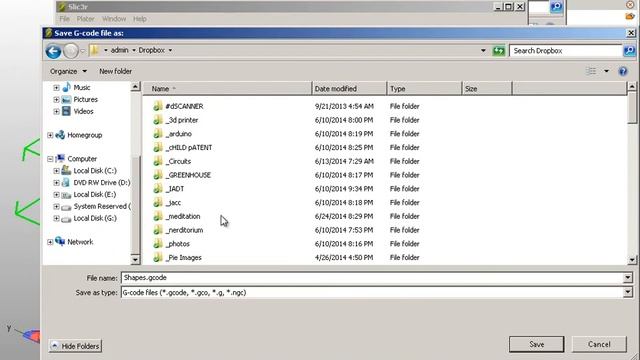The width and height of the screenshot is (640, 360).
Task: Expand the Local Disk (C:) node
Action: coord(56,171)
